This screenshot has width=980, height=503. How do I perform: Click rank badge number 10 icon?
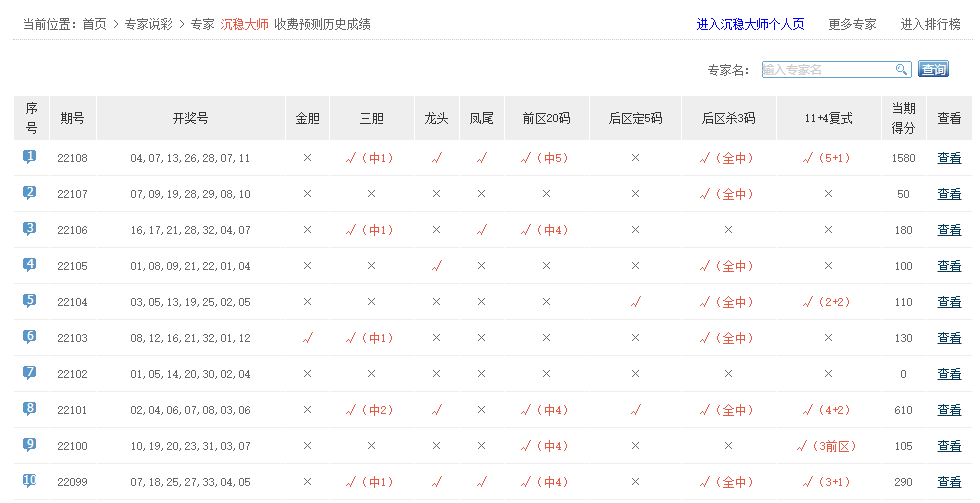pos(30,481)
